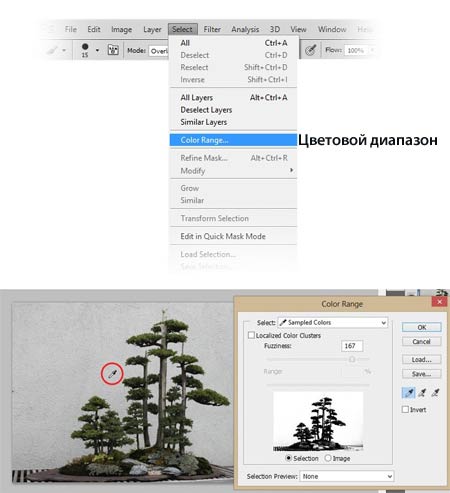The width and height of the screenshot is (450, 493).
Task: Click Cancel in Color Range dialog
Action: [422, 342]
